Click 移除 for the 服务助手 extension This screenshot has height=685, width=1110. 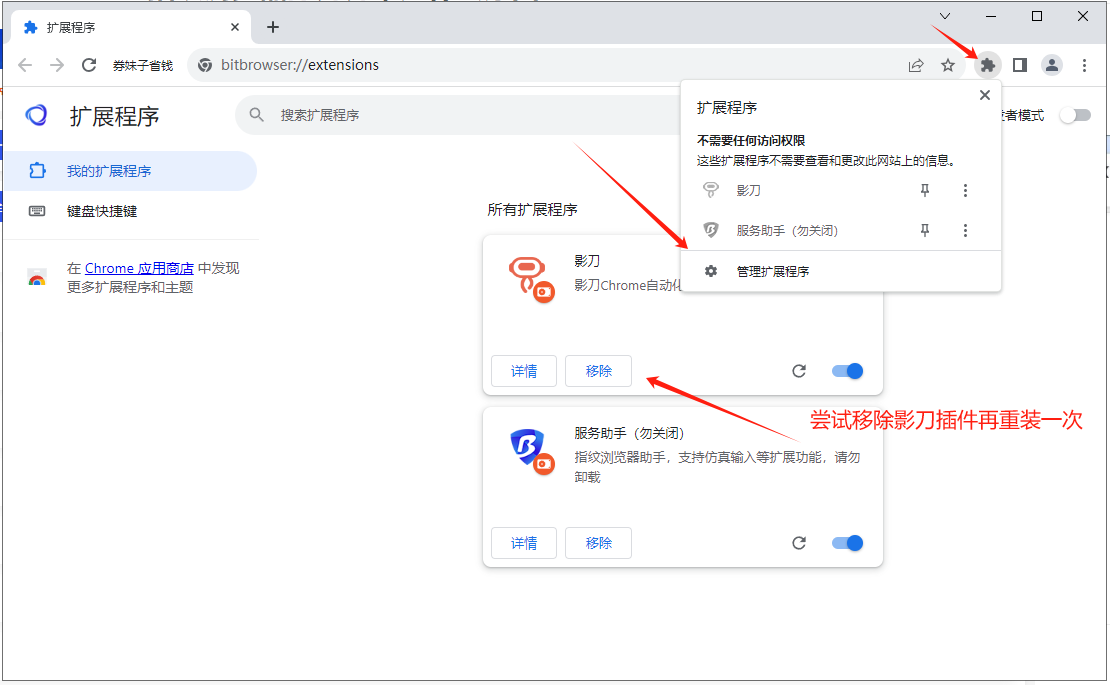pos(598,543)
